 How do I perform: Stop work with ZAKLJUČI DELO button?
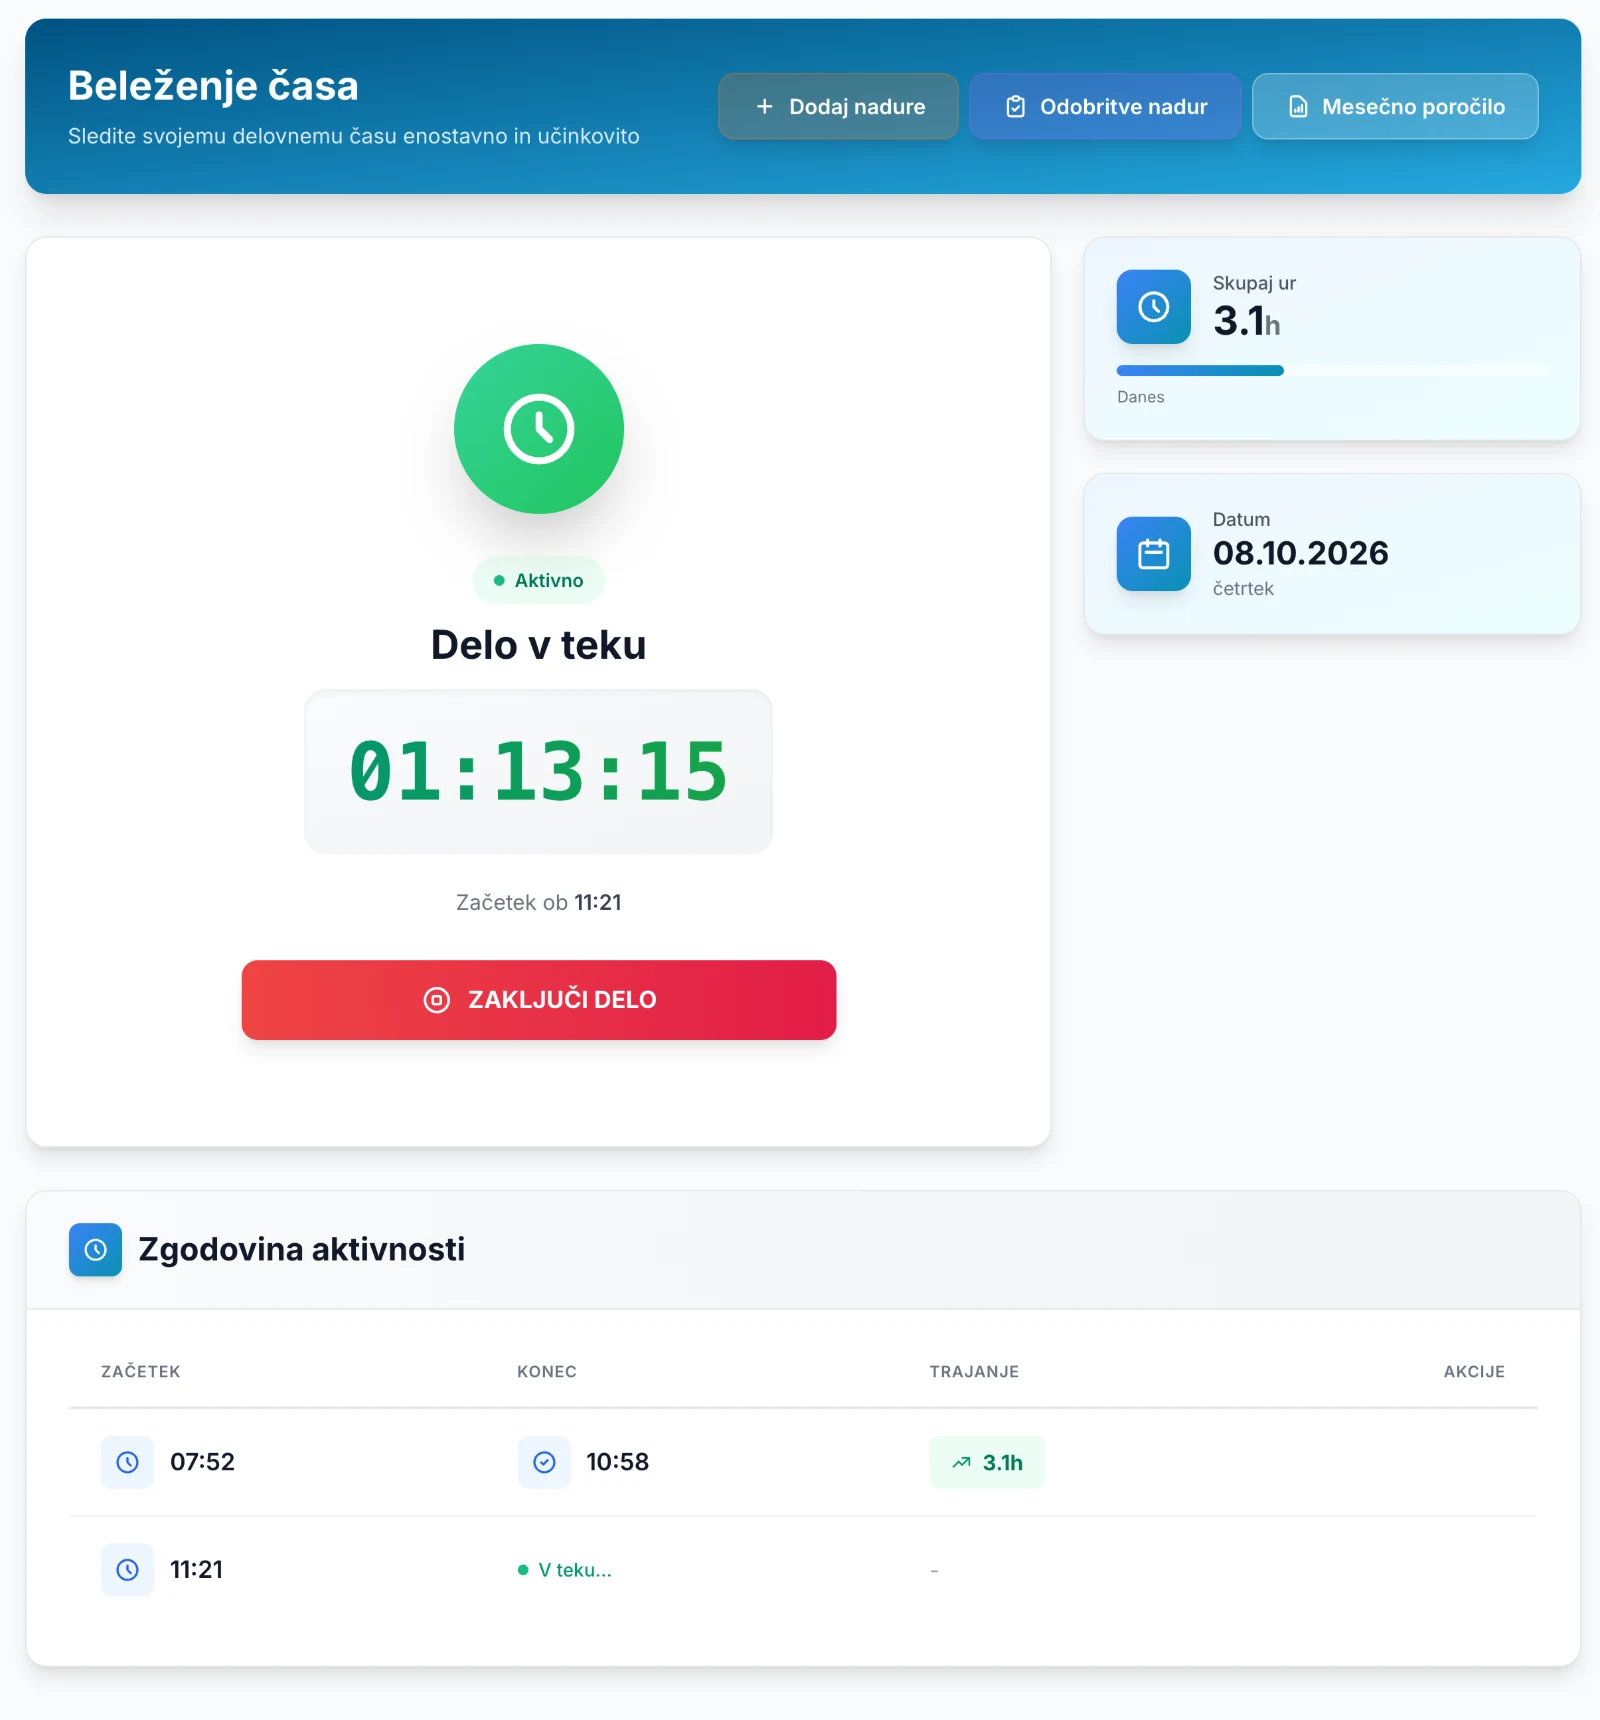539,1000
